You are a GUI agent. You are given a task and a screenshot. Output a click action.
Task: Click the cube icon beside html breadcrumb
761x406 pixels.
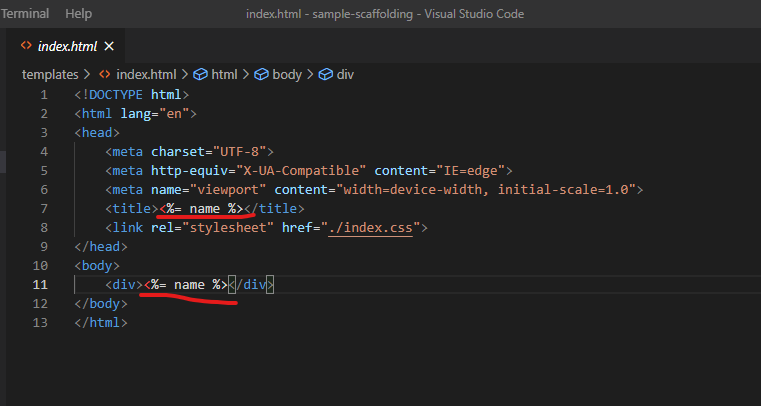click(x=200, y=75)
